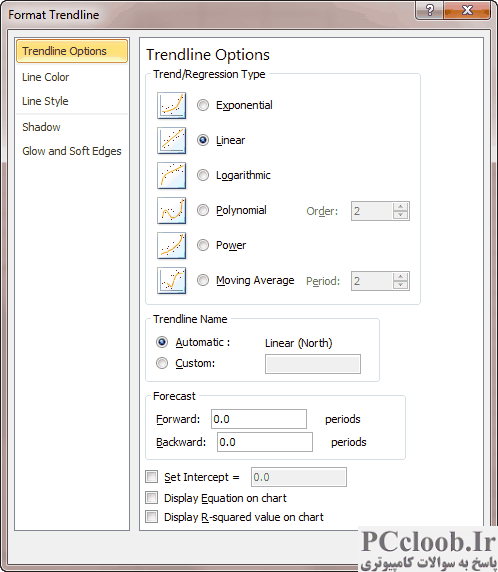The width and height of the screenshot is (498, 572).
Task: Open the Line Color tab
Action: pyautogui.click(x=72, y=77)
